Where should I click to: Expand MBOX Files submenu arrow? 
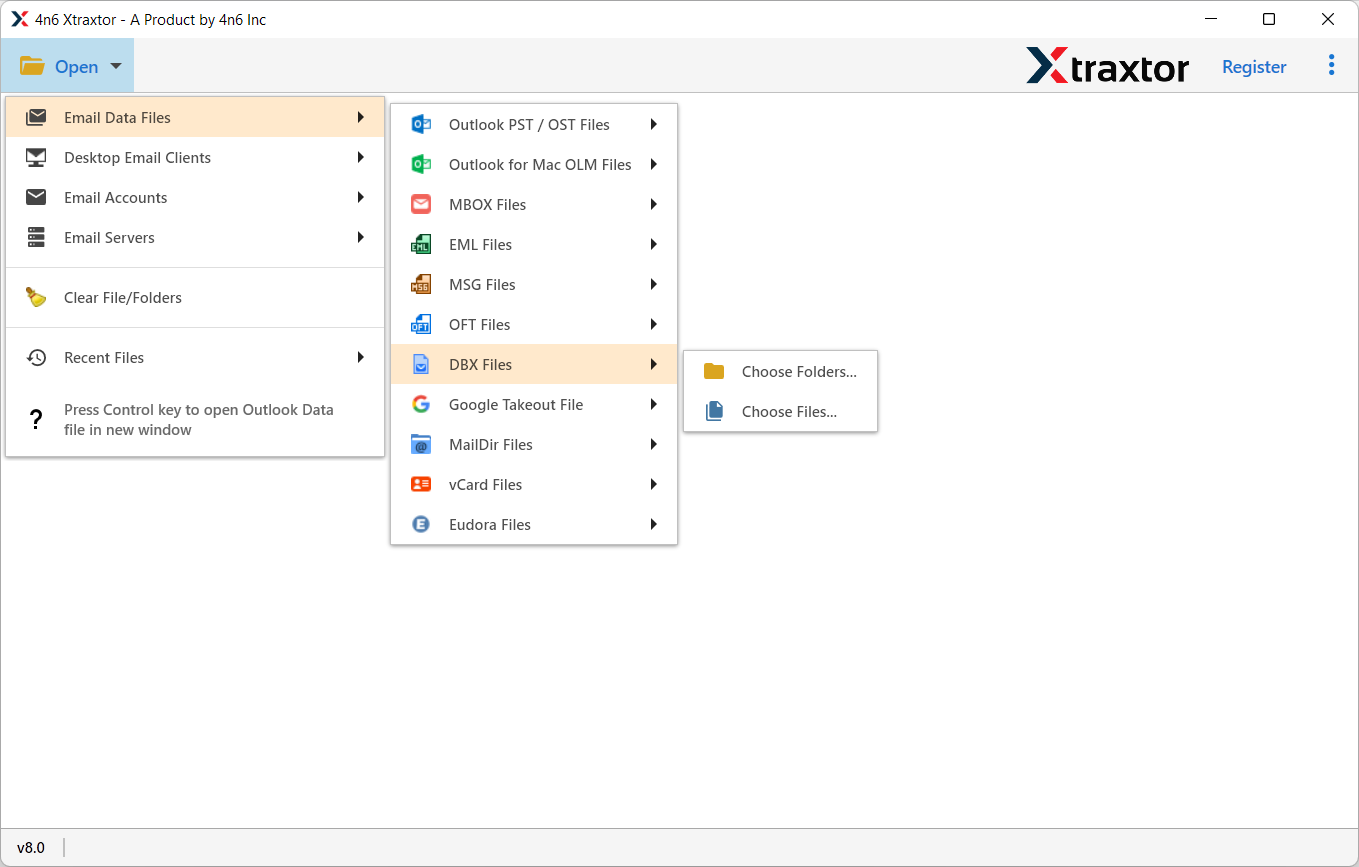[x=653, y=204]
